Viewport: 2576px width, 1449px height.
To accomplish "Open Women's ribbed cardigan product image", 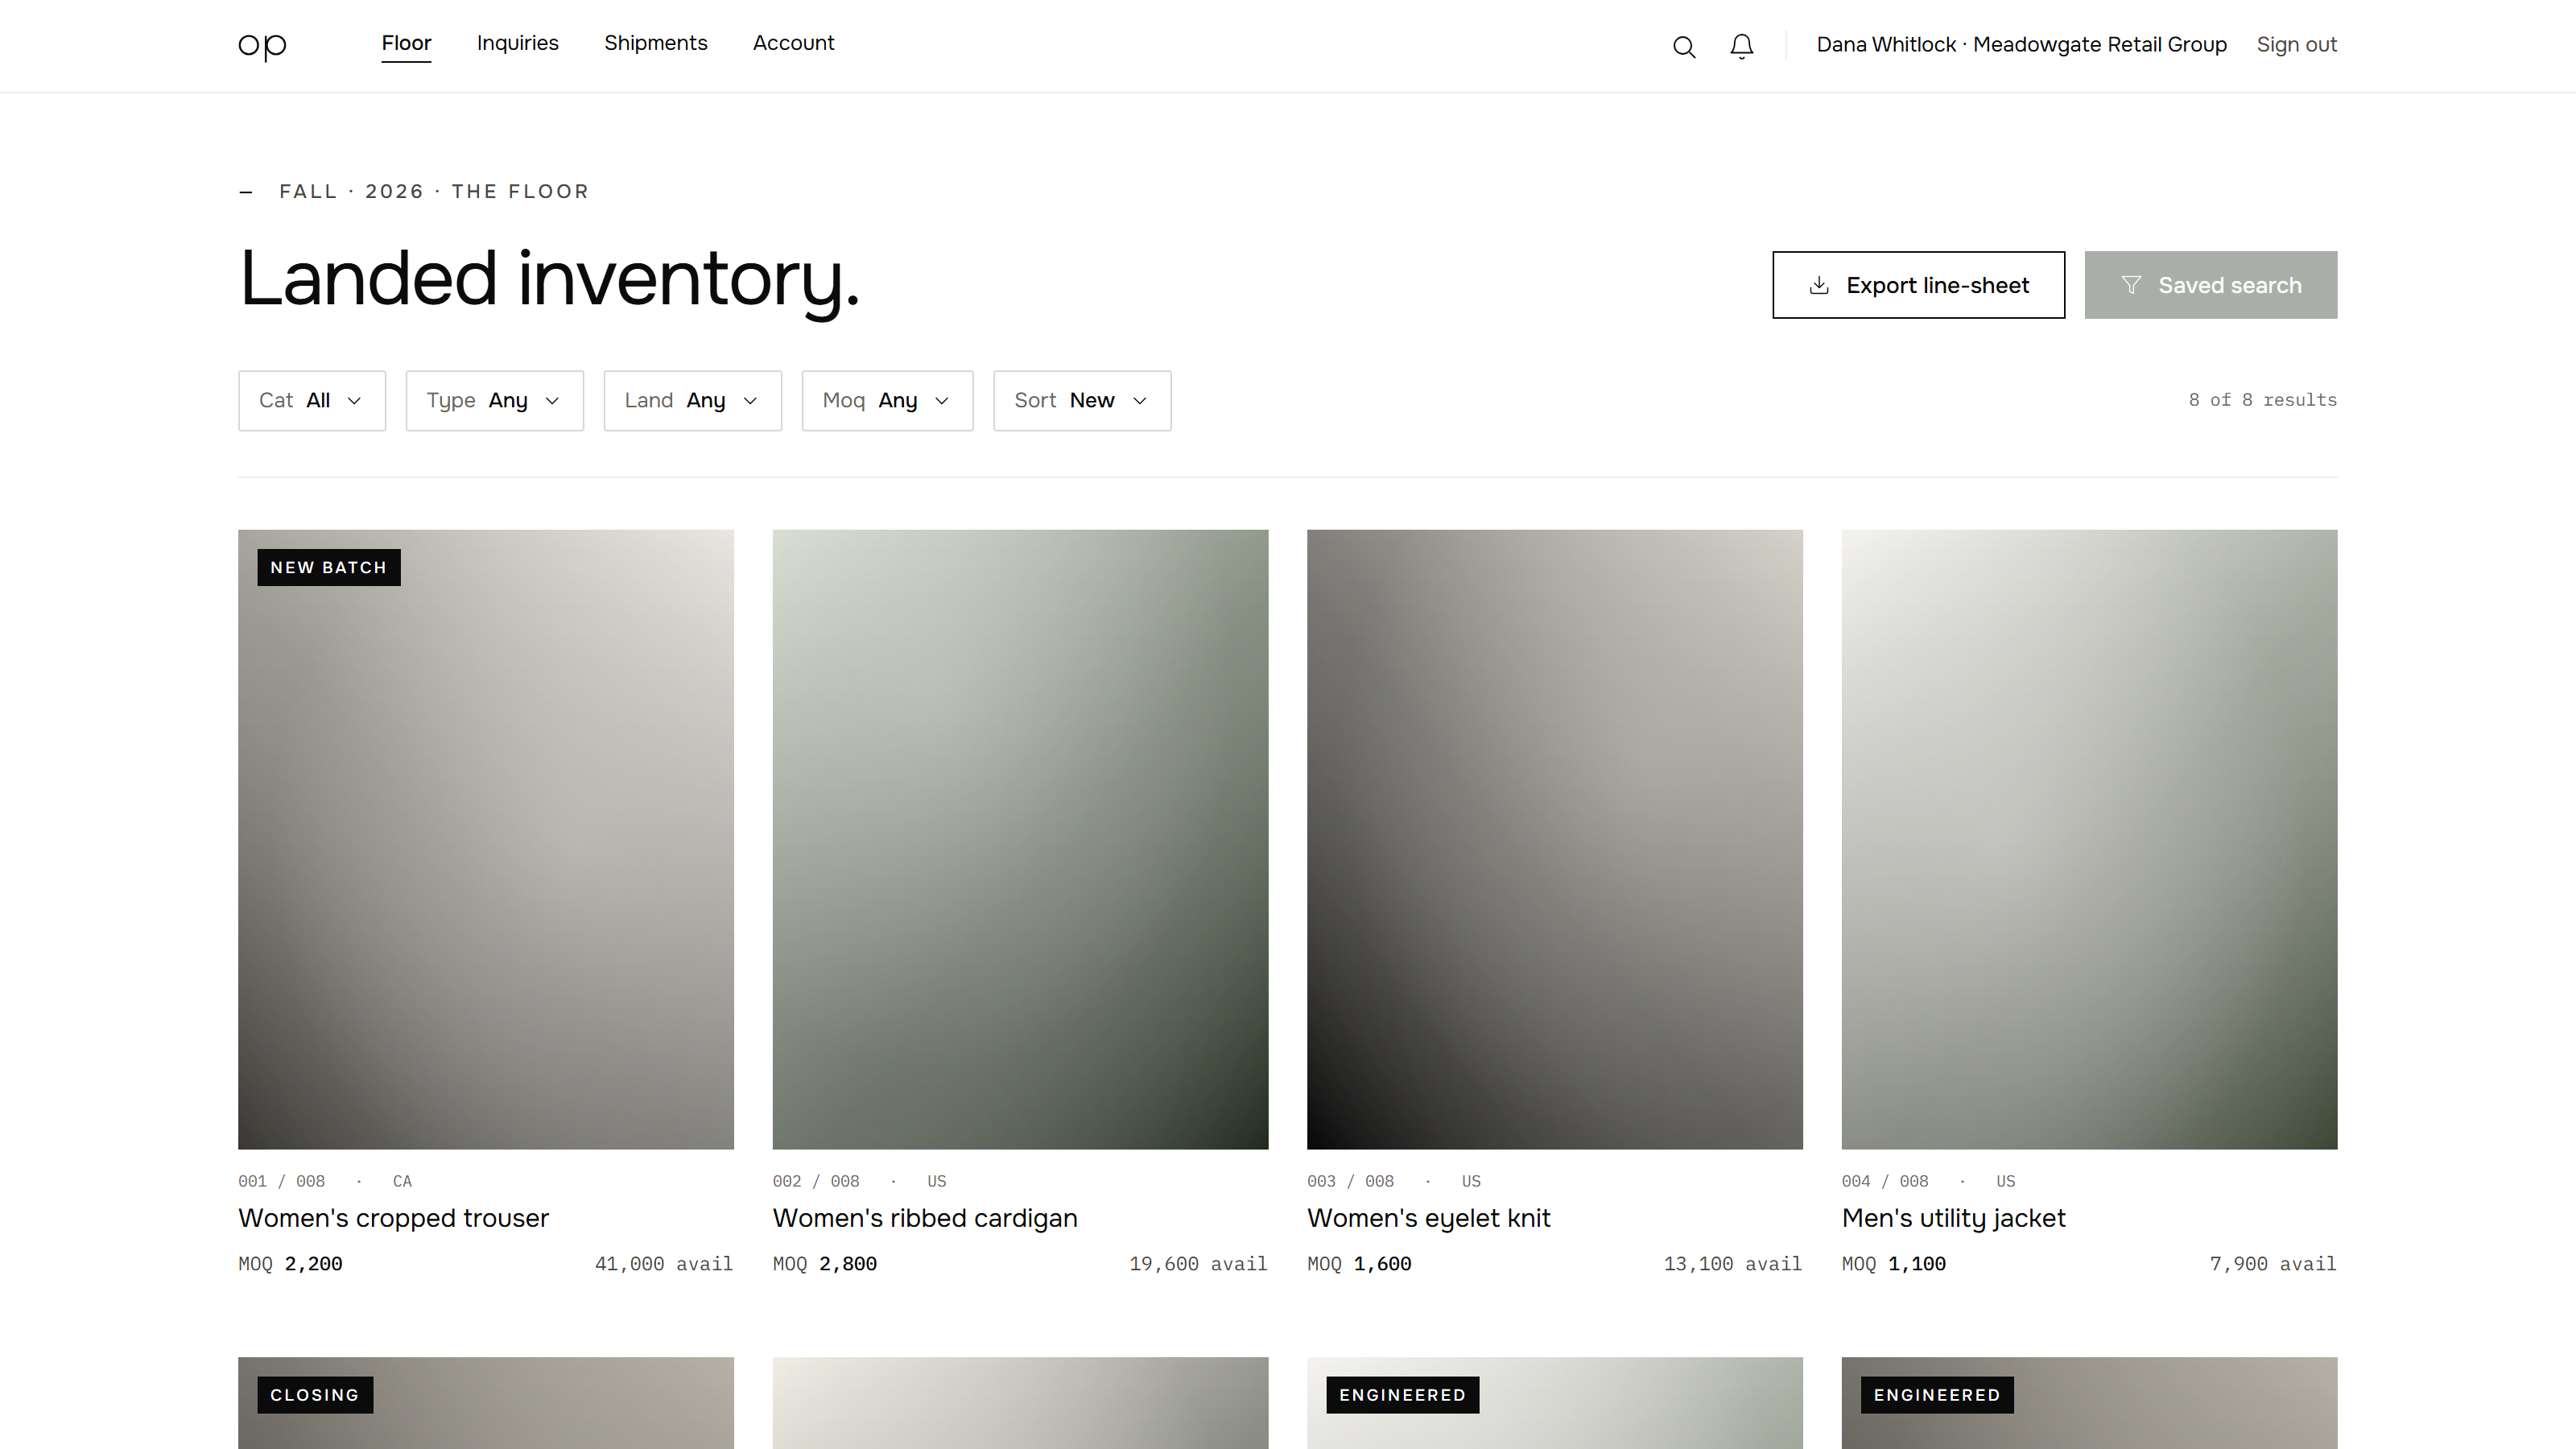I will pos(1020,839).
